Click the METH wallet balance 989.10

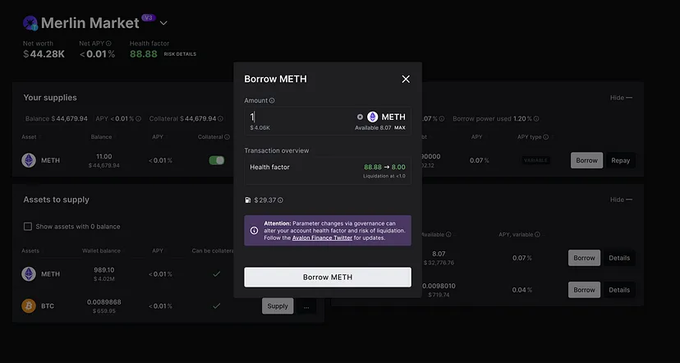click(104, 270)
